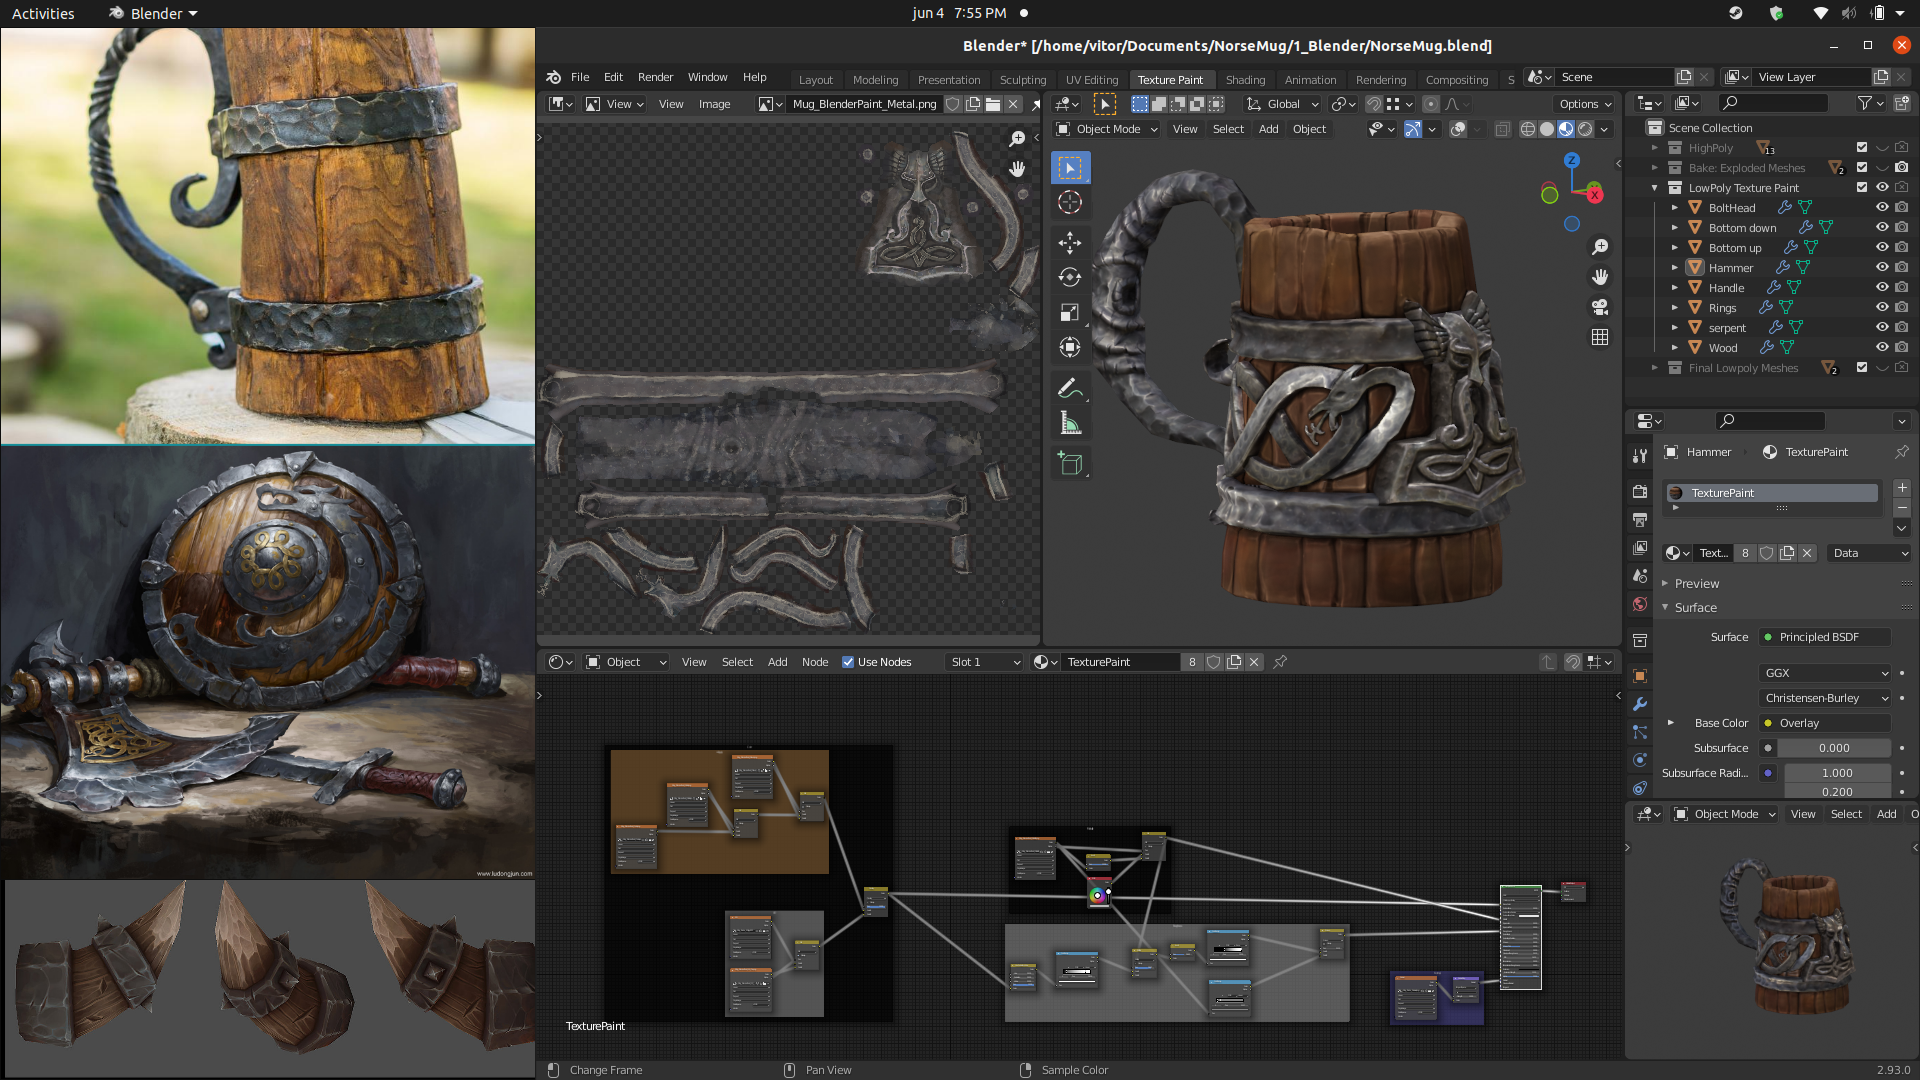1920x1080 pixels.
Task: Open the Render menu
Action: [655, 77]
